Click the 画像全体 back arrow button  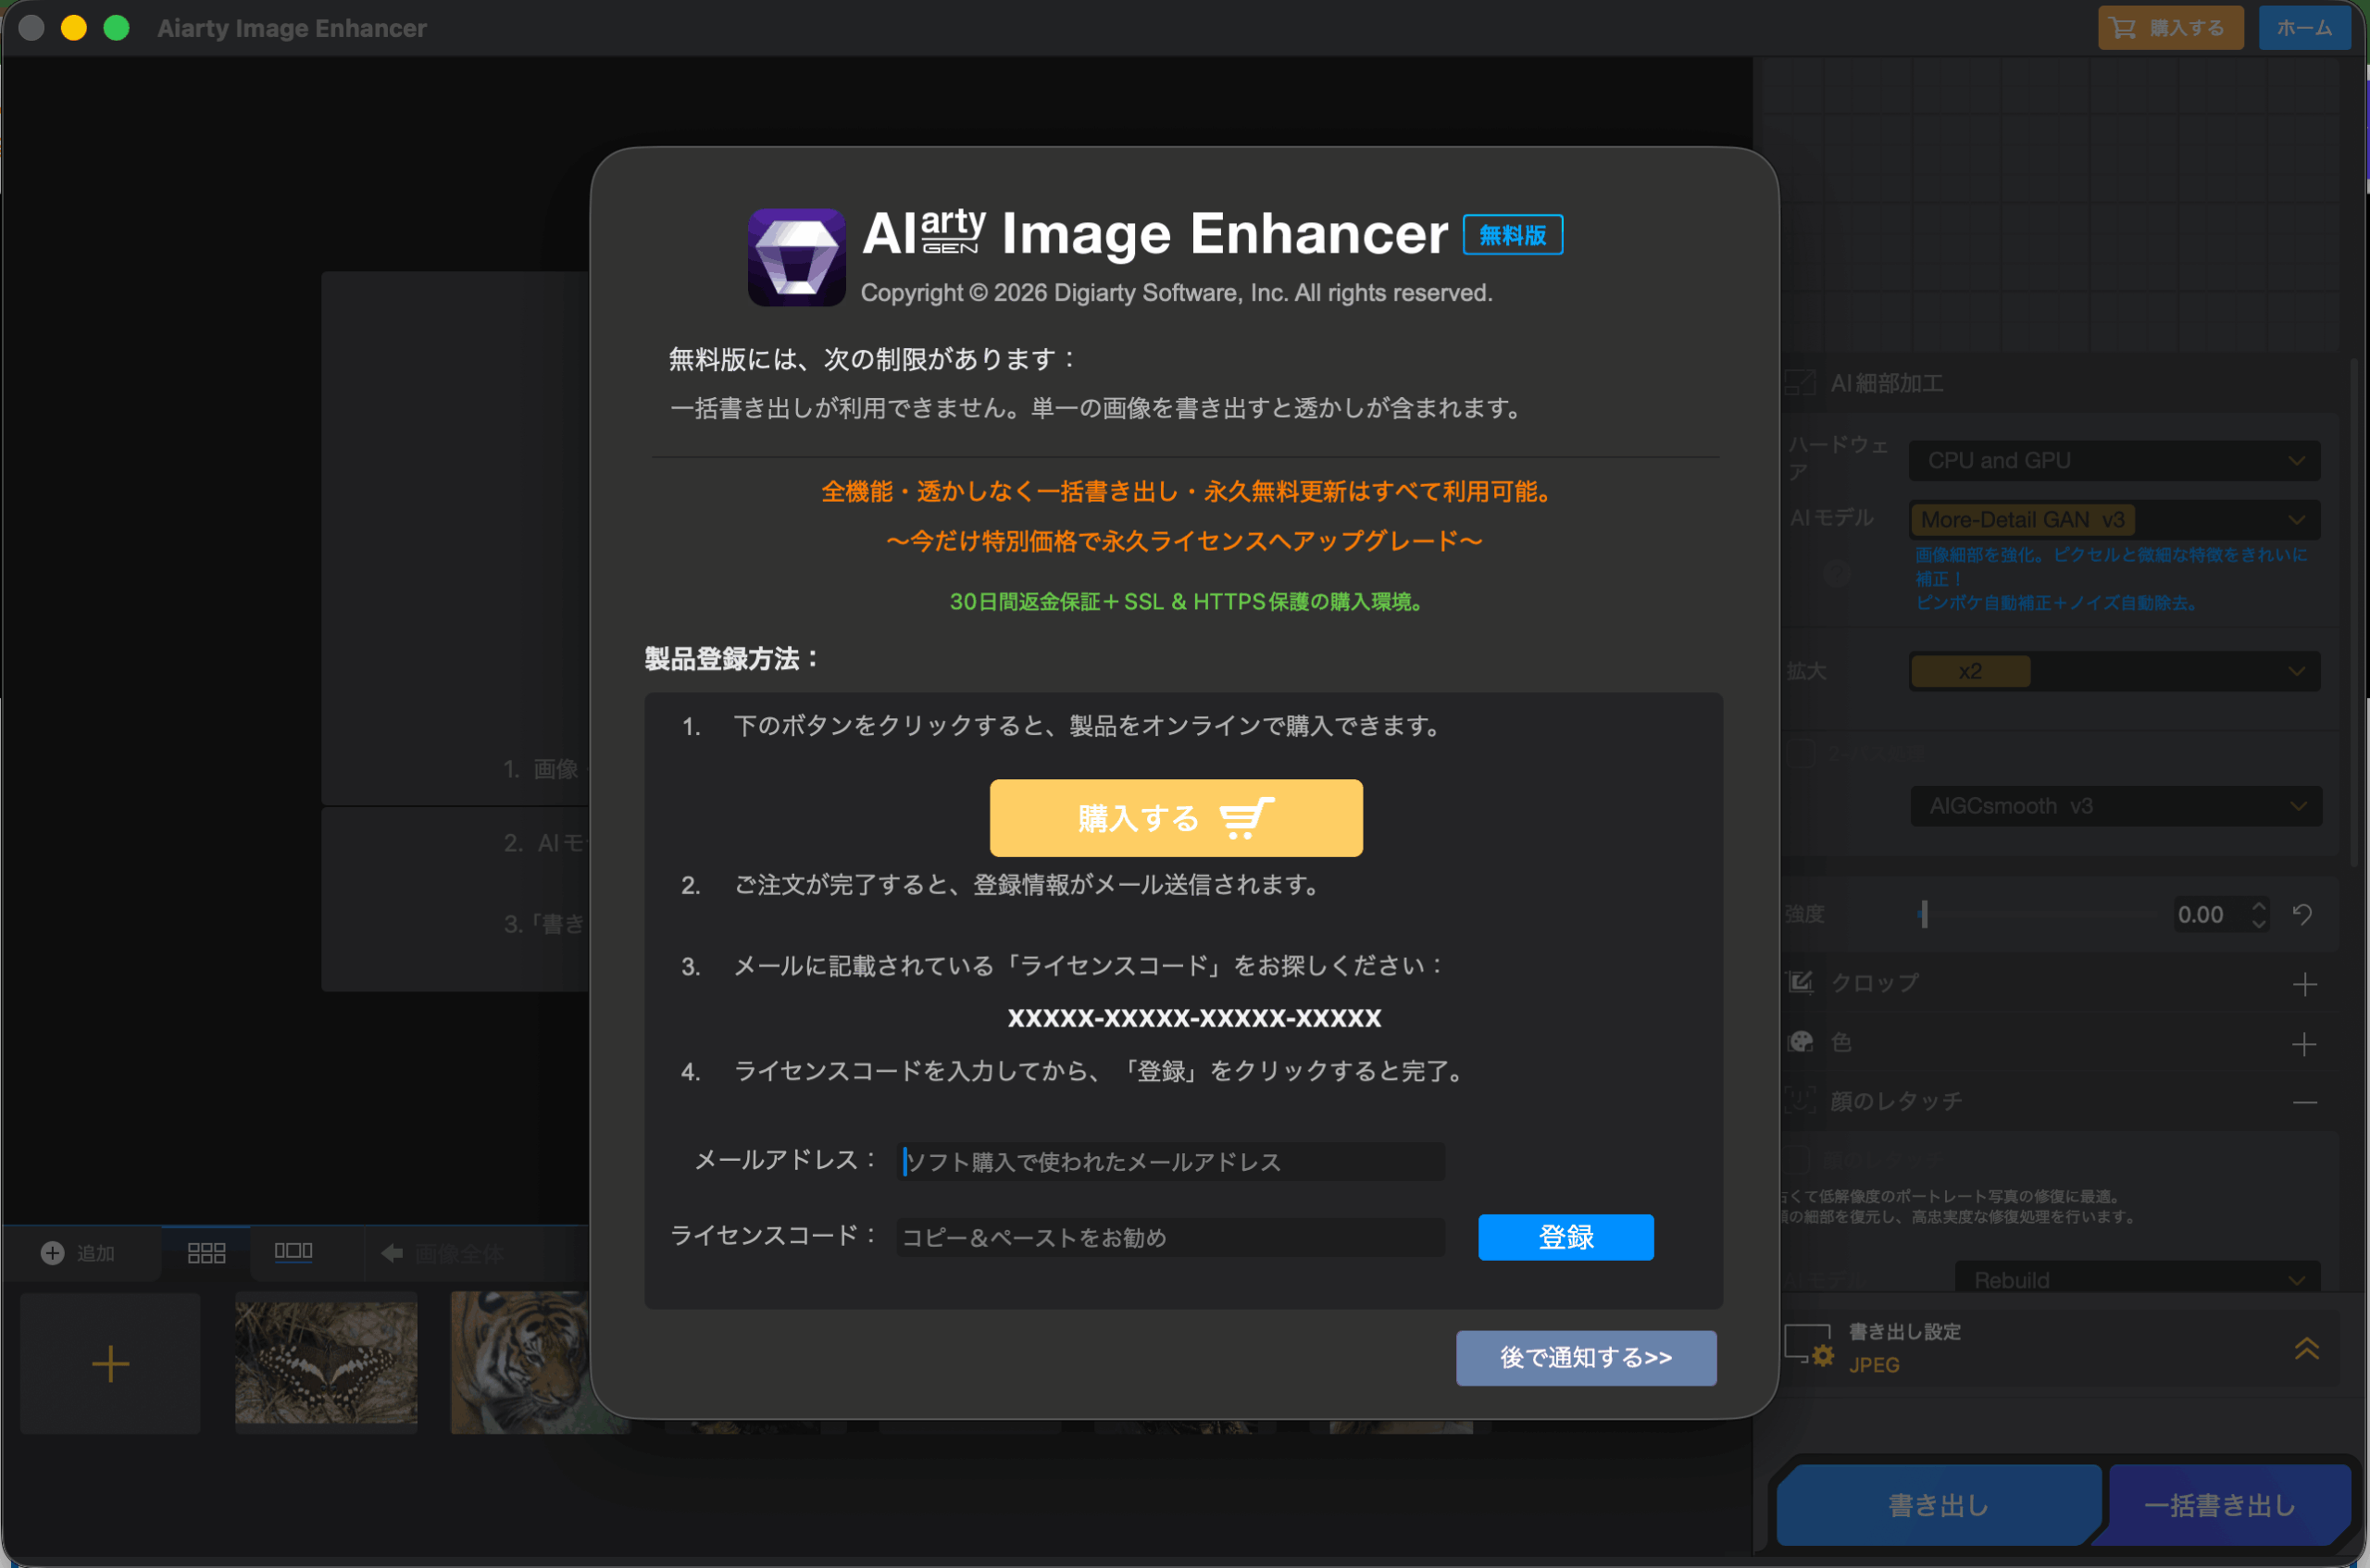click(442, 1253)
